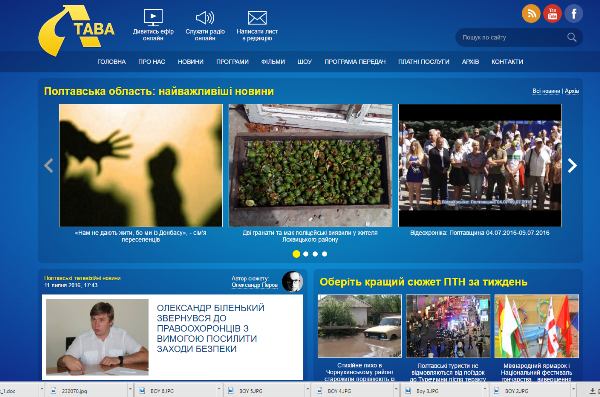Open the Олександр Біленький article headline
The image size is (600, 397).
(210, 328)
